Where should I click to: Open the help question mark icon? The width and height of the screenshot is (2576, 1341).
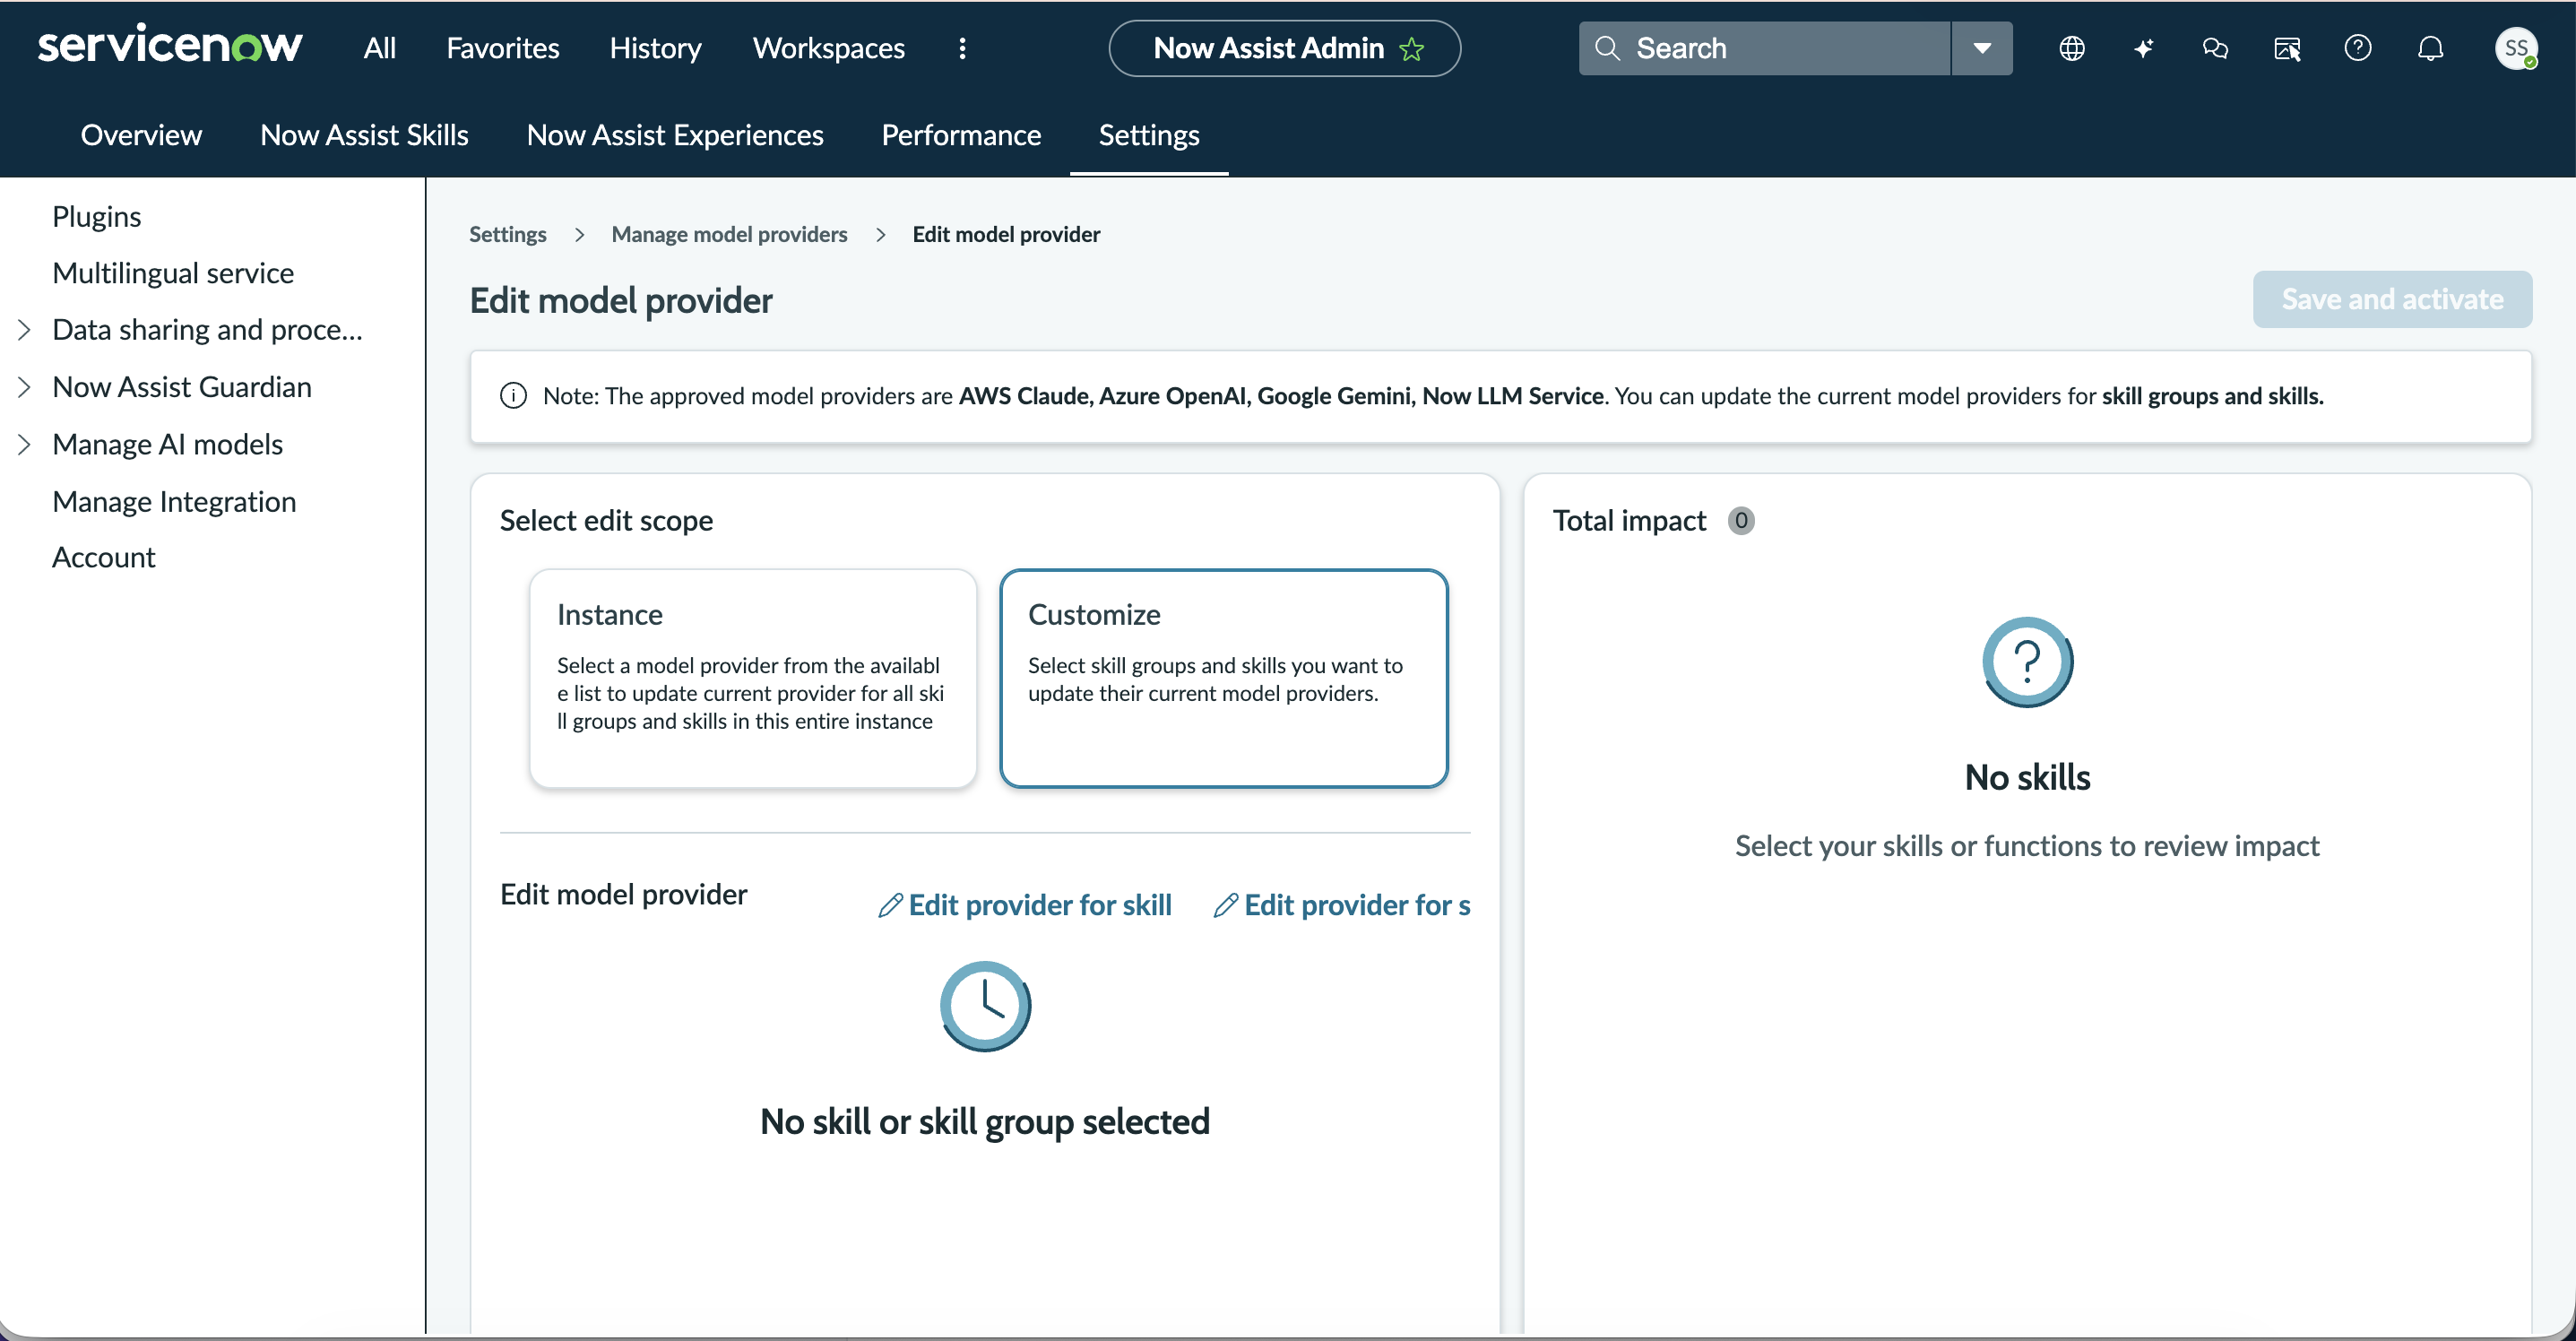pos(2358,48)
